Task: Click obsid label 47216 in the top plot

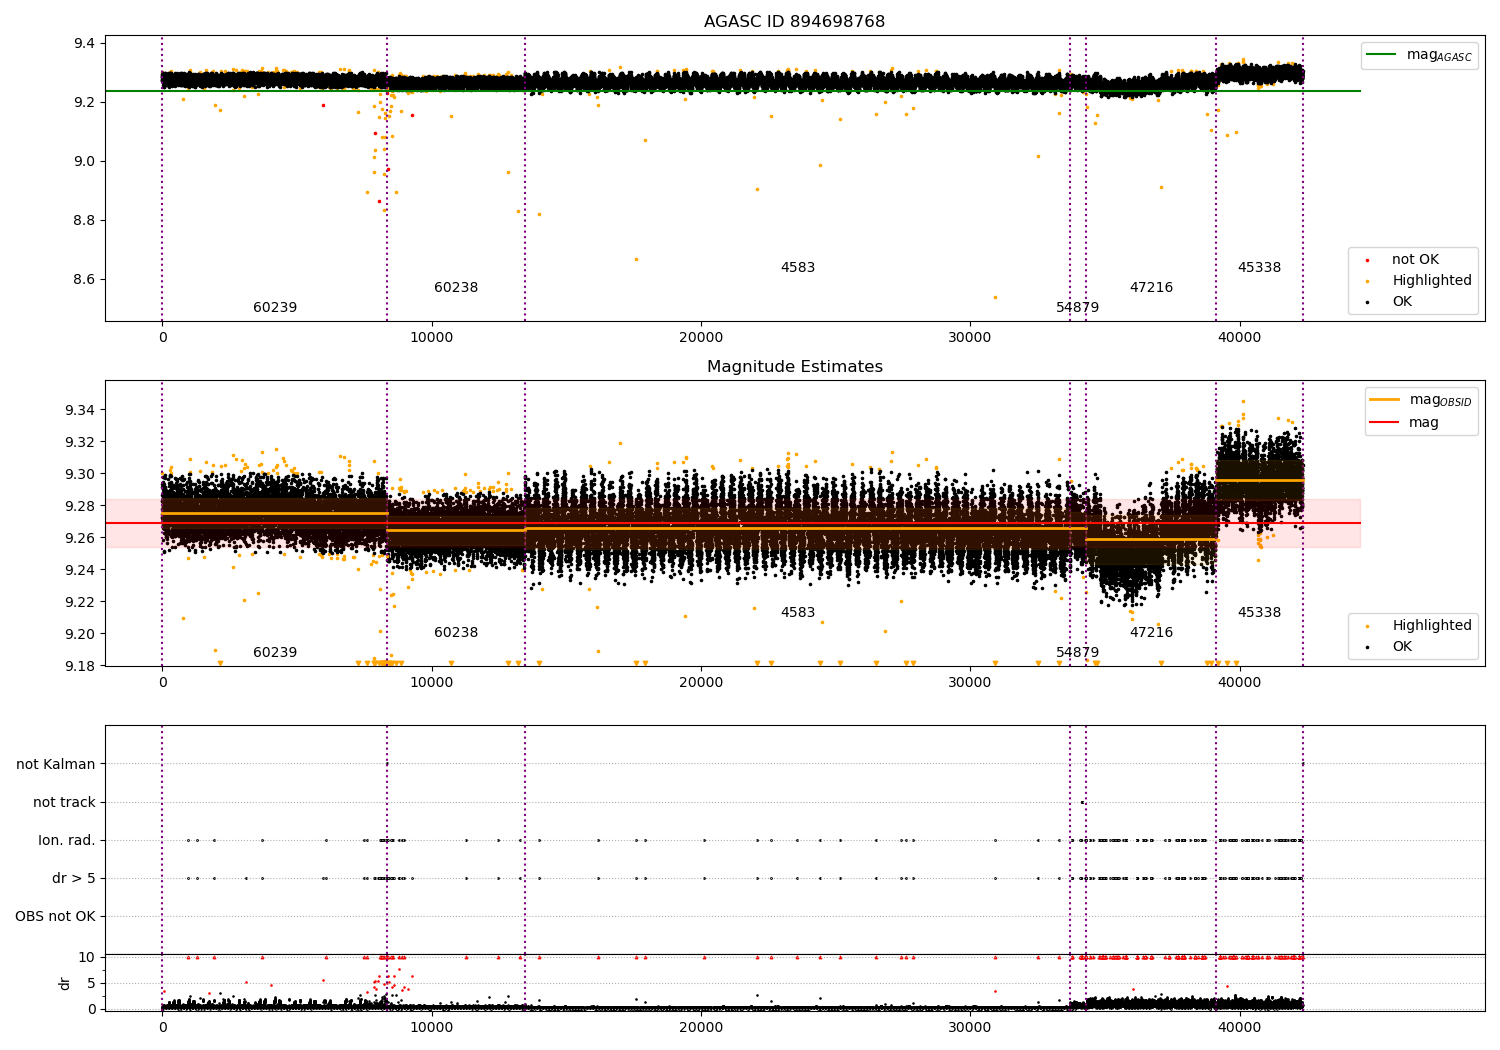Action: click(1151, 287)
